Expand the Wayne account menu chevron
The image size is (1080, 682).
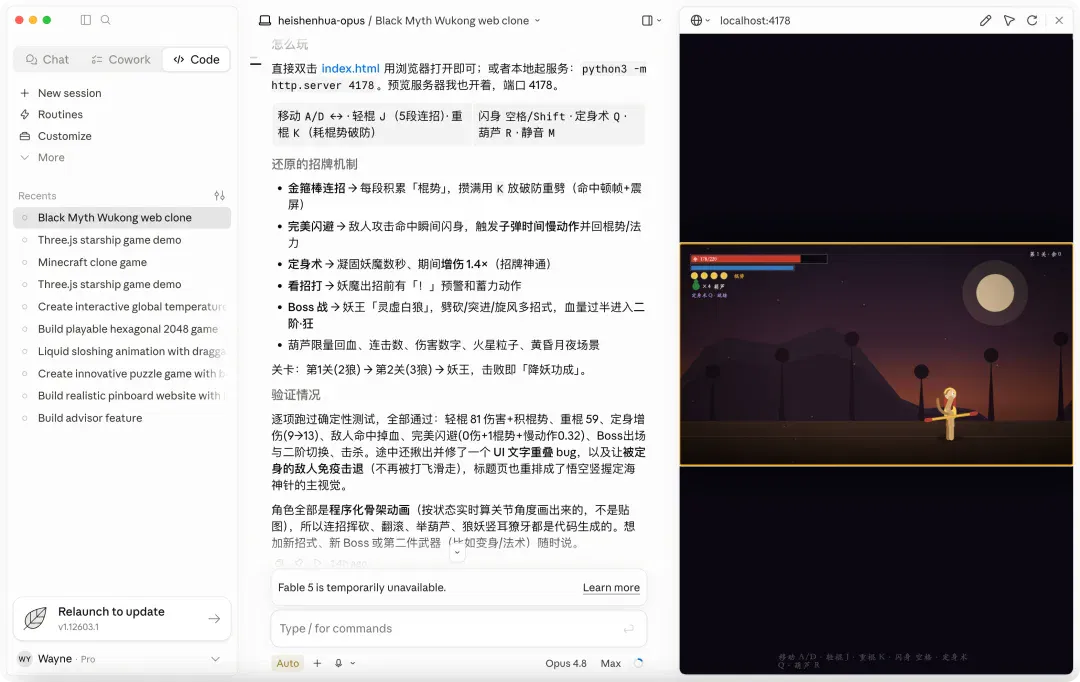[x=215, y=659]
